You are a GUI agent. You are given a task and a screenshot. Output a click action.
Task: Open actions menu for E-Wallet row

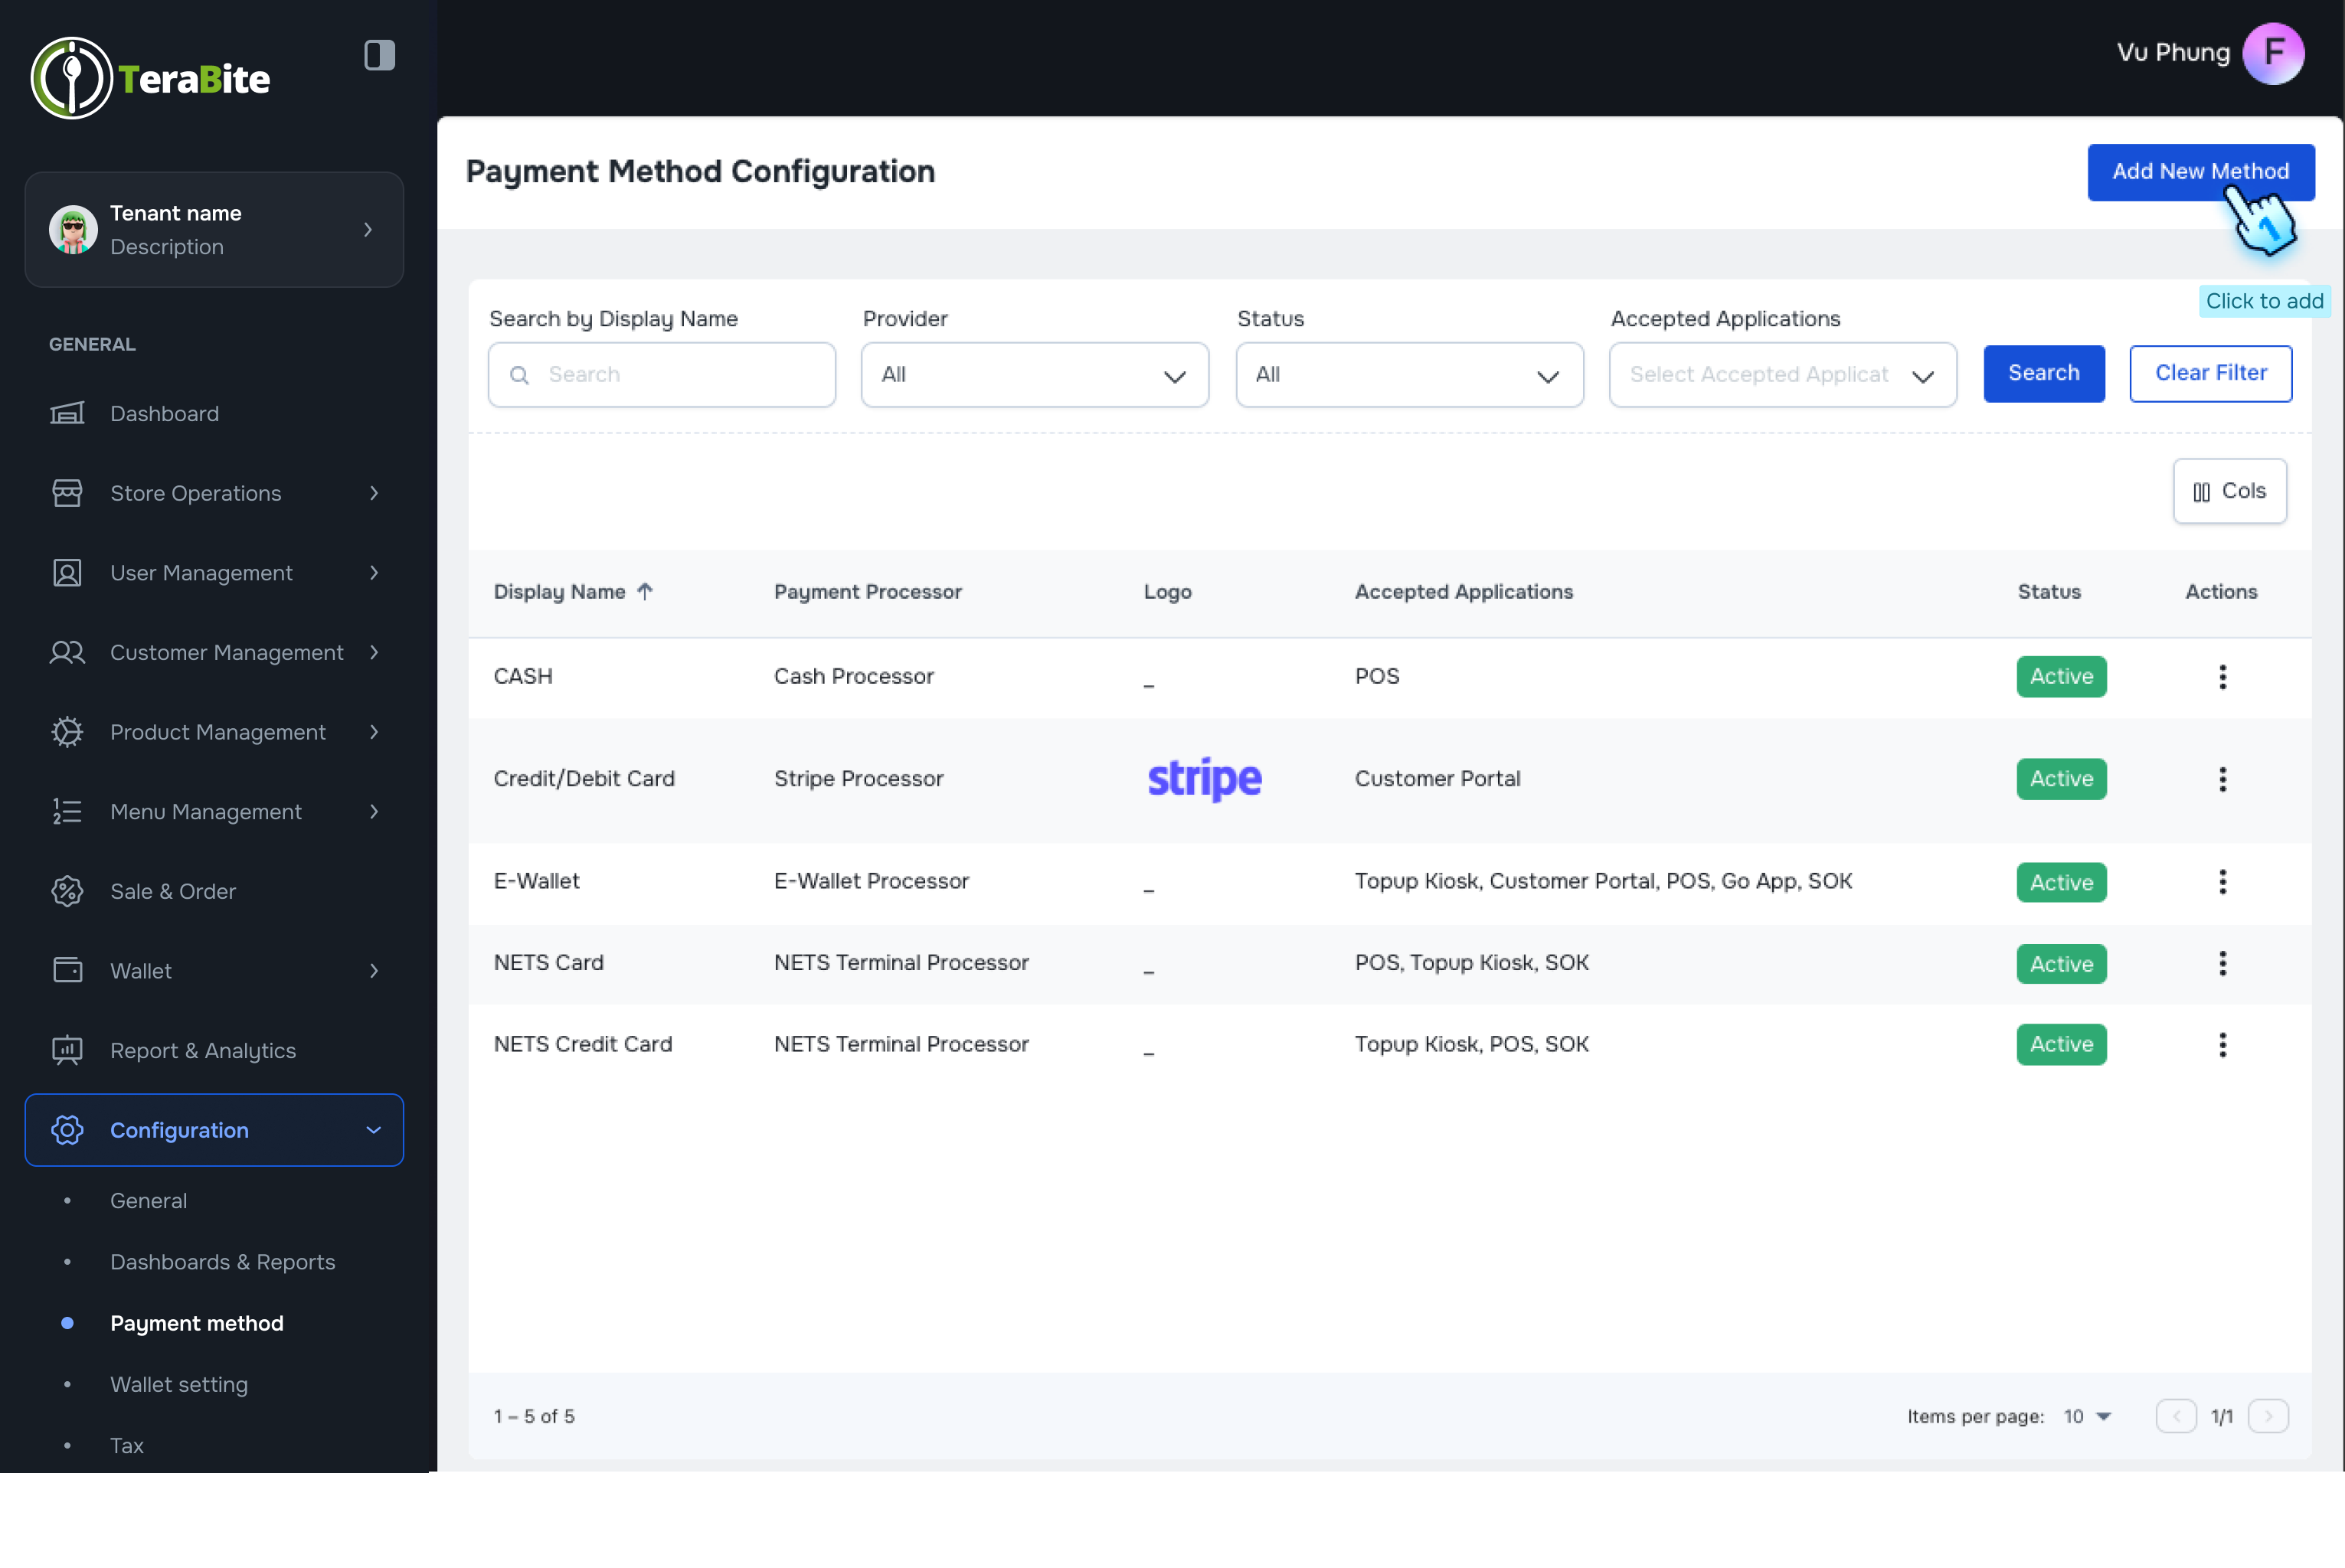pos(2222,882)
